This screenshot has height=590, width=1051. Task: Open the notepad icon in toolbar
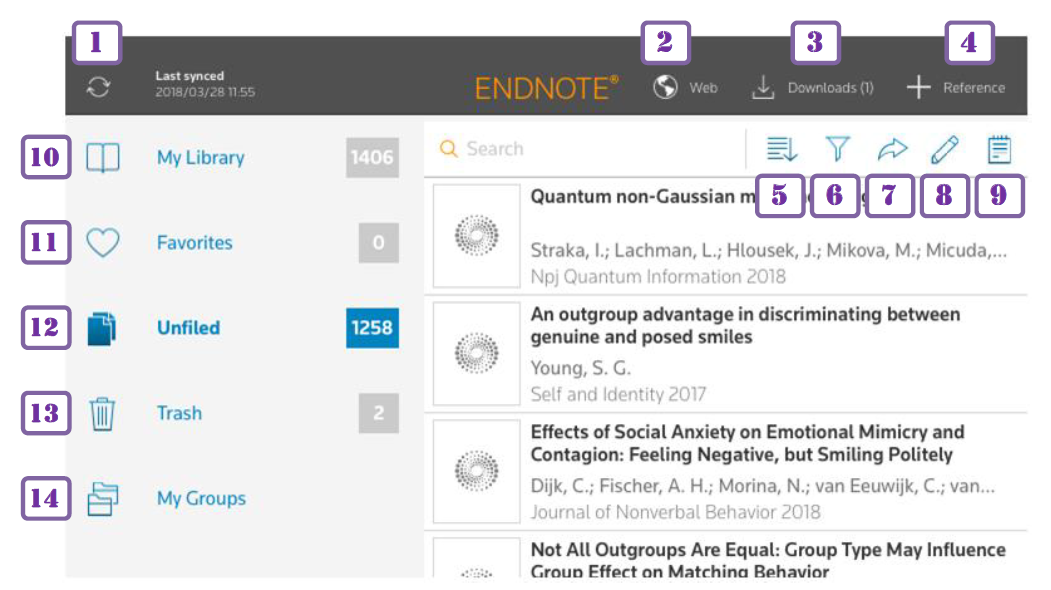pyautogui.click(x=998, y=149)
